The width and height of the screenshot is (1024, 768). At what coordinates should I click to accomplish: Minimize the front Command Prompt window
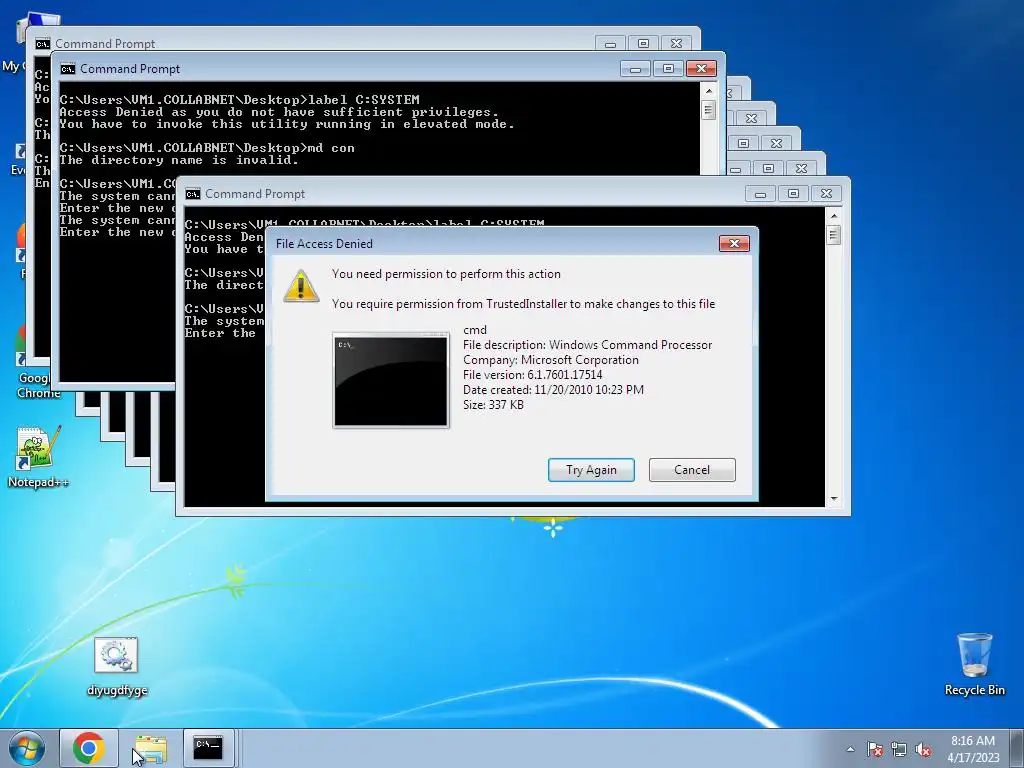[x=760, y=194]
